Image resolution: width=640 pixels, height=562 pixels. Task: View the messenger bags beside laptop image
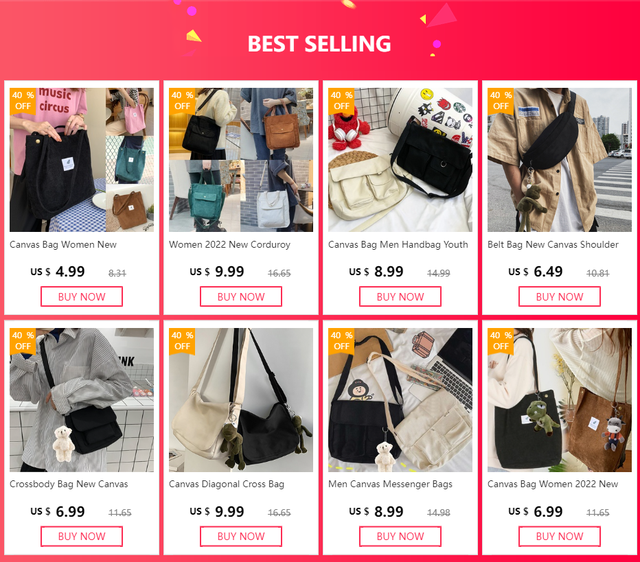pyautogui.click(x=400, y=400)
